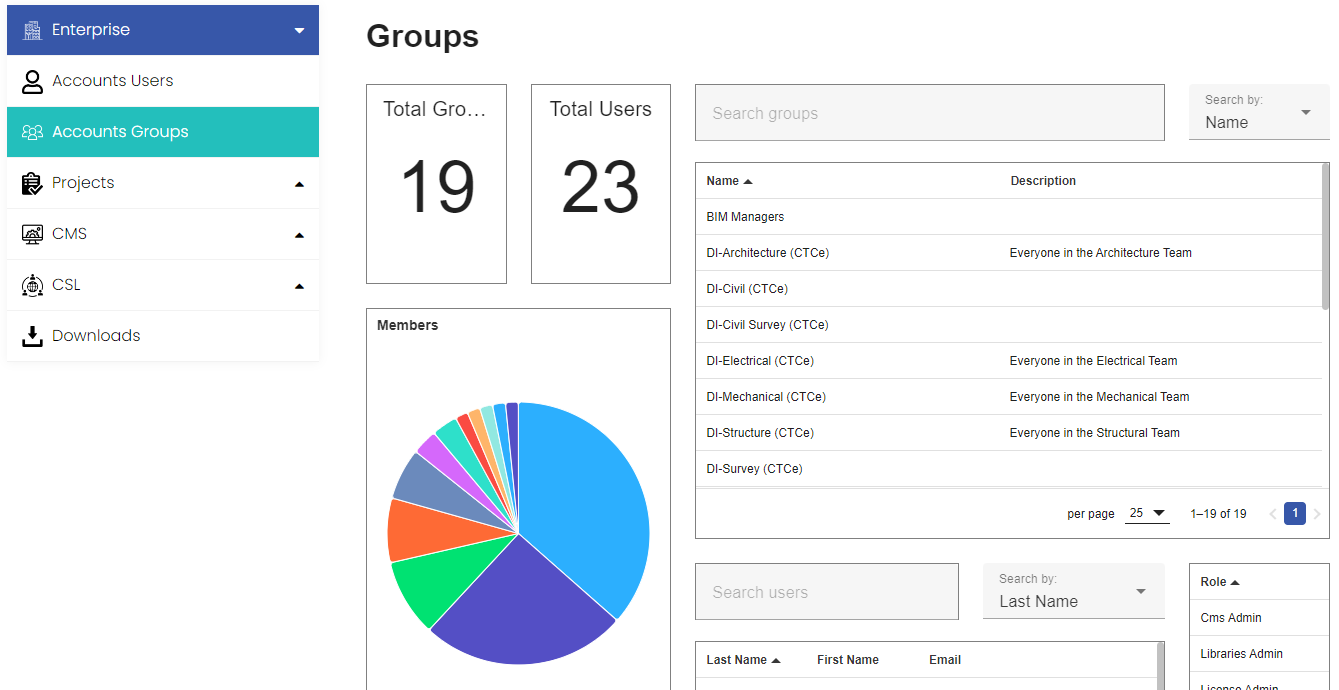The height and width of the screenshot is (690, 1339).
Task: Click the Projects clipboard icon
Action: (33, 183)
